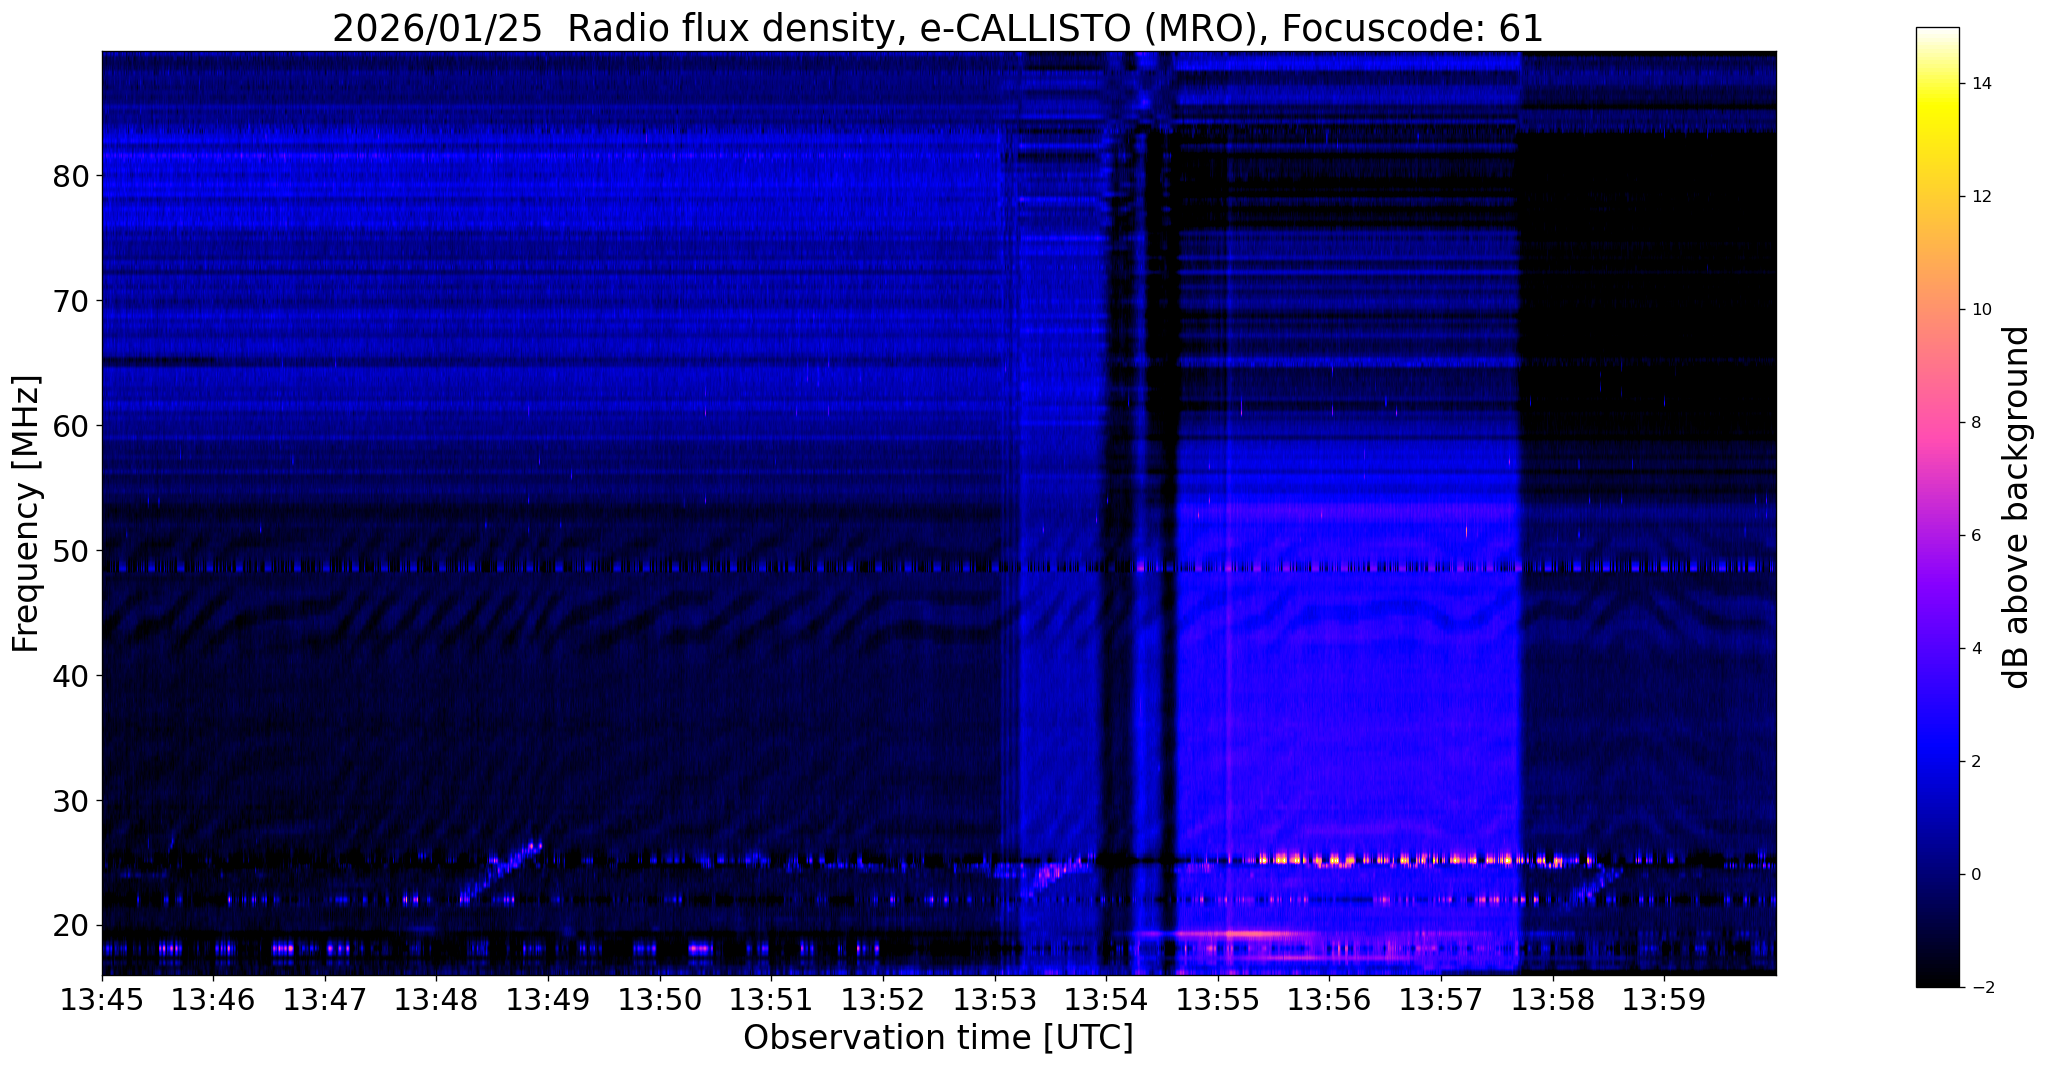Click the colorbar tick label 12
This screenshot has width=2047, height=1067.
point(1981,197)
